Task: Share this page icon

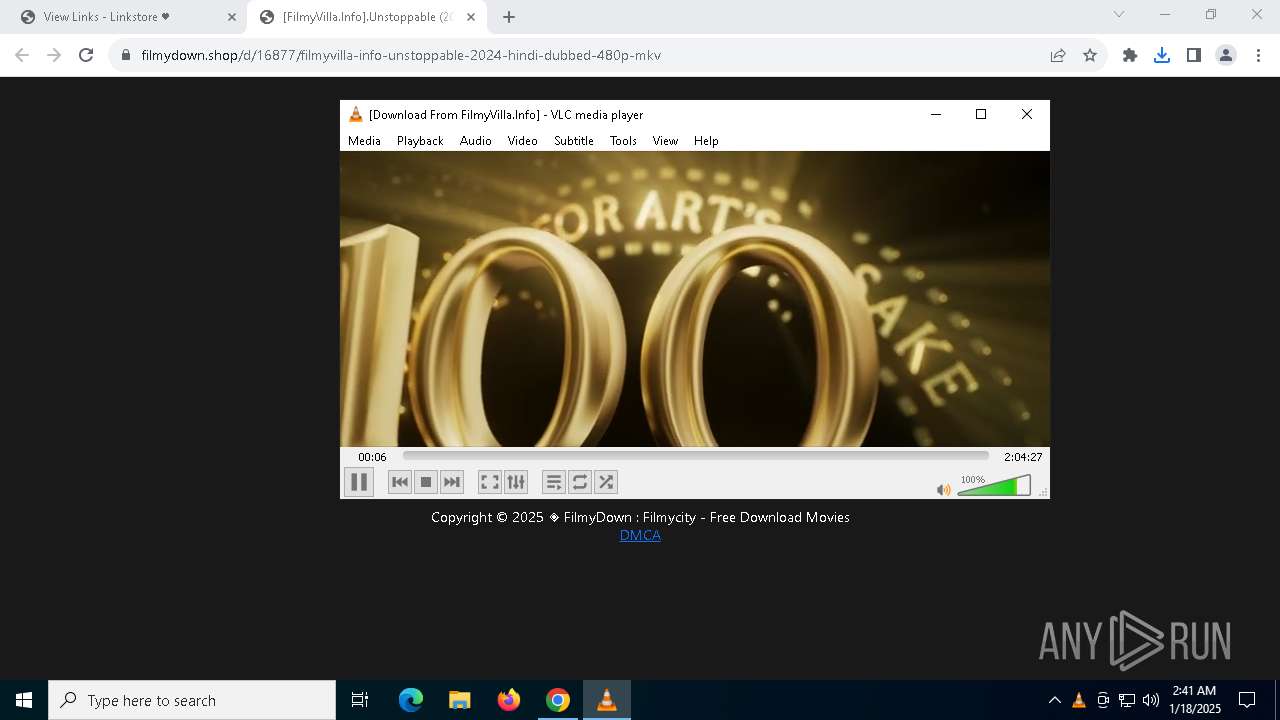Action: (1058, 55)
